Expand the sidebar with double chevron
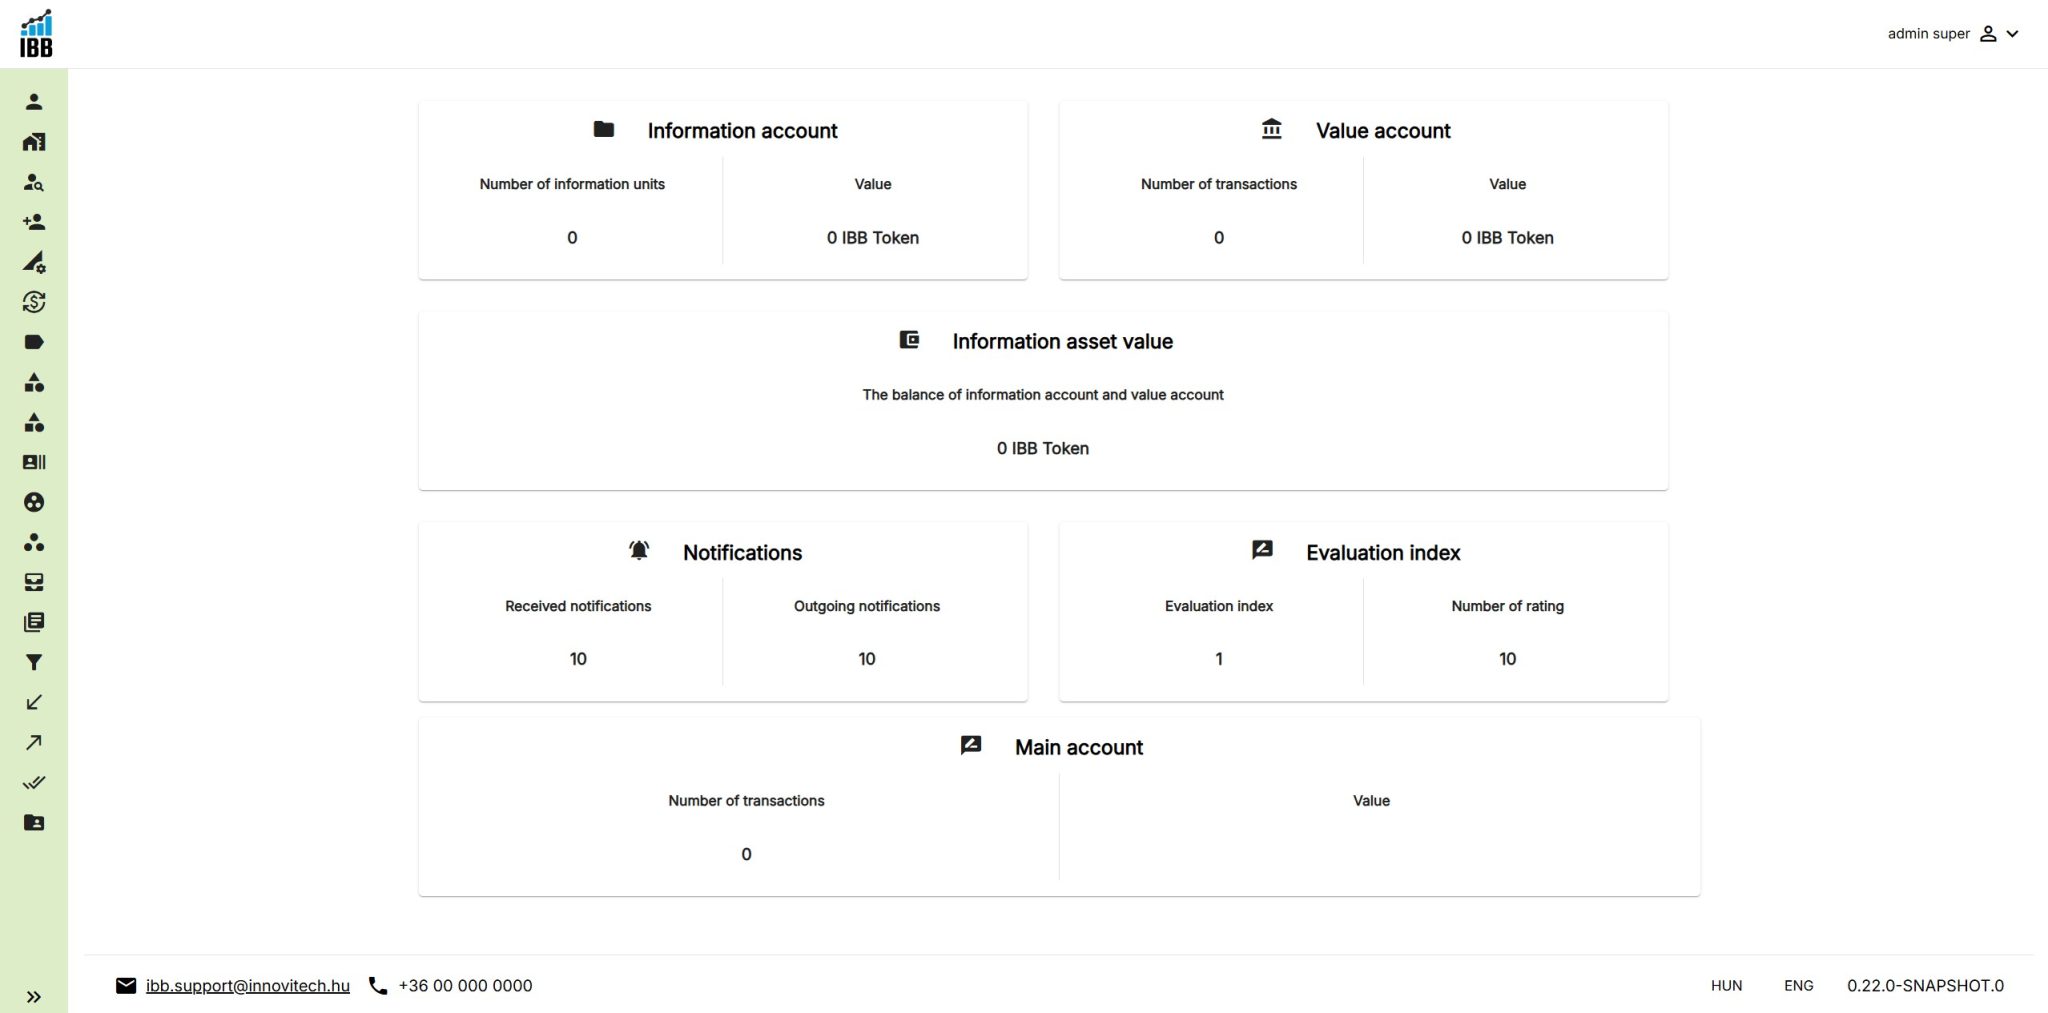2048x1013 pixels. point(34,997)
